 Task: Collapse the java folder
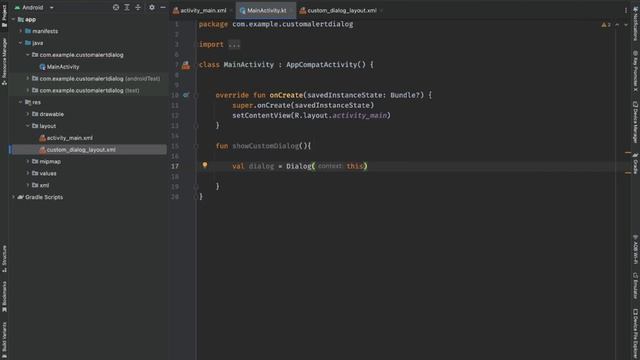coord(20,43)
